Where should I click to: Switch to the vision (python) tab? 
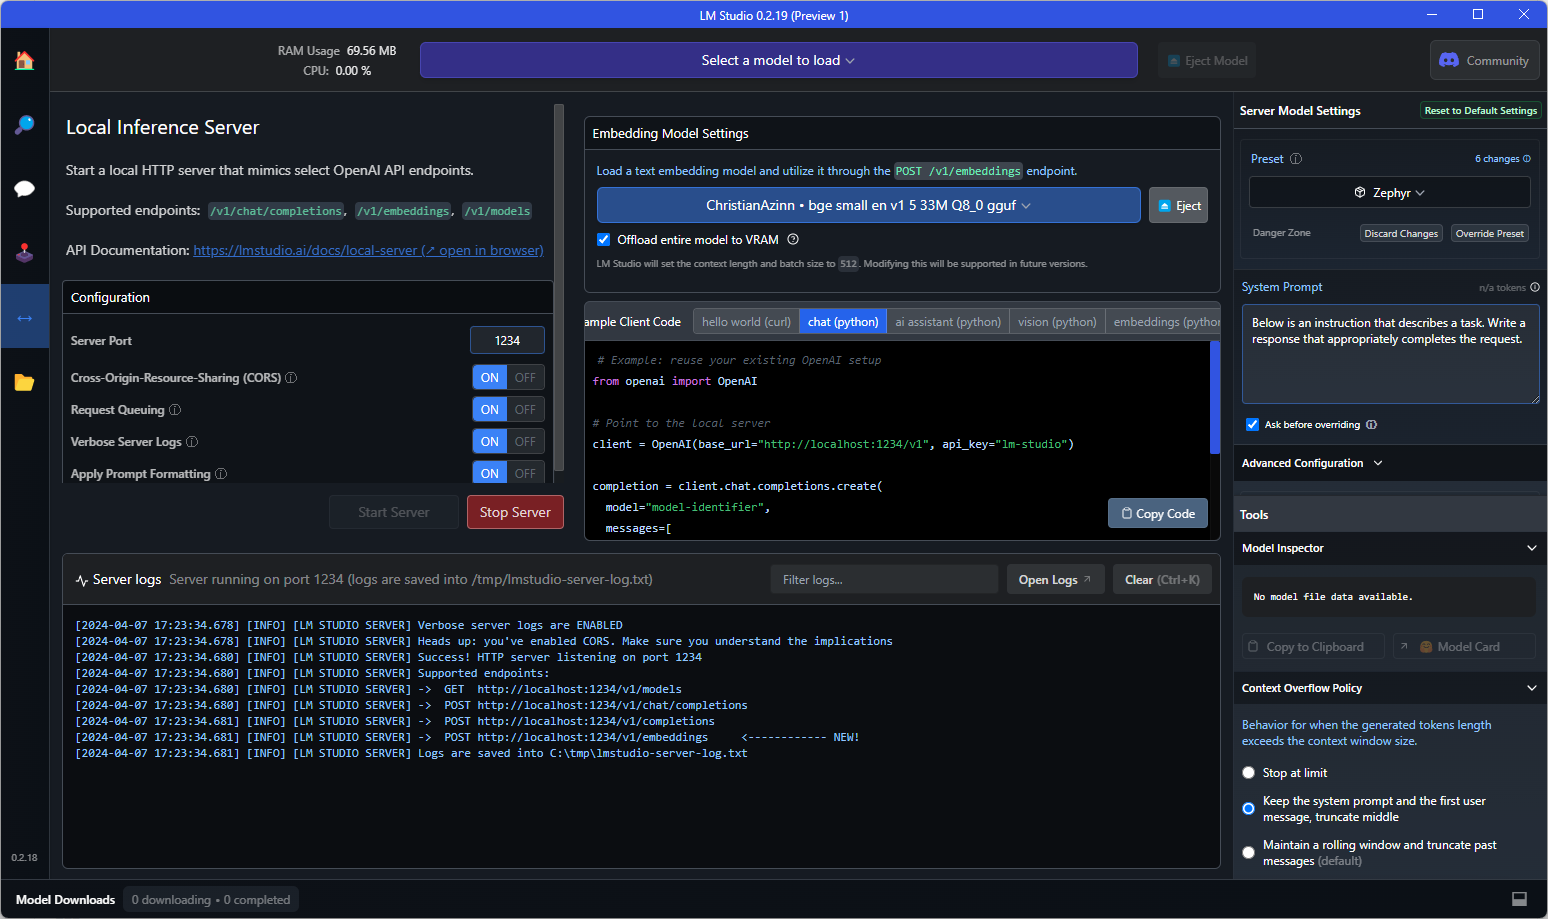pyautogui.click(x=1057, y=322)
